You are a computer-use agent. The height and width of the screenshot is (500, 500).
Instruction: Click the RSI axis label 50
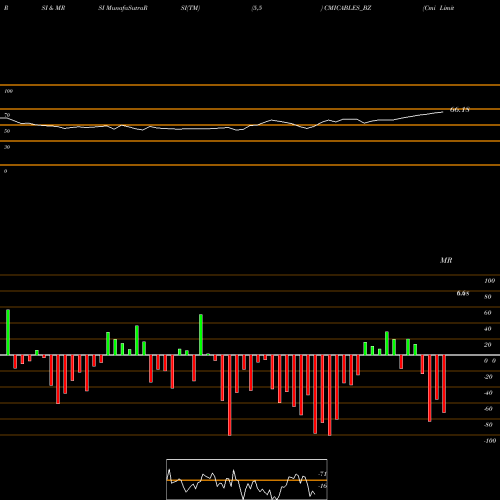(7, 131)
